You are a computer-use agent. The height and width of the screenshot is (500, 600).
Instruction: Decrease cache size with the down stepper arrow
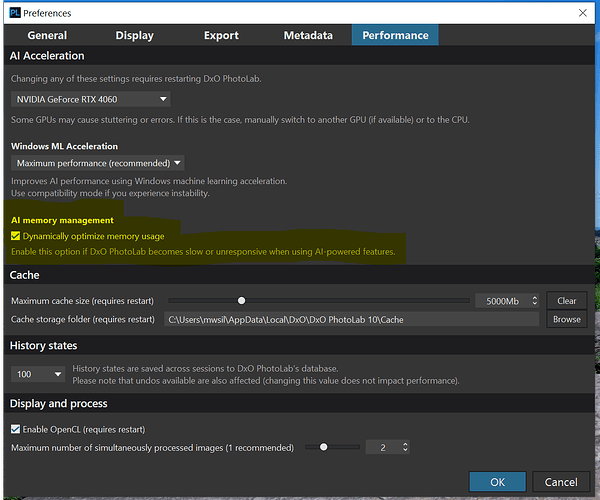pyautogui.click(x=535, y=304)
